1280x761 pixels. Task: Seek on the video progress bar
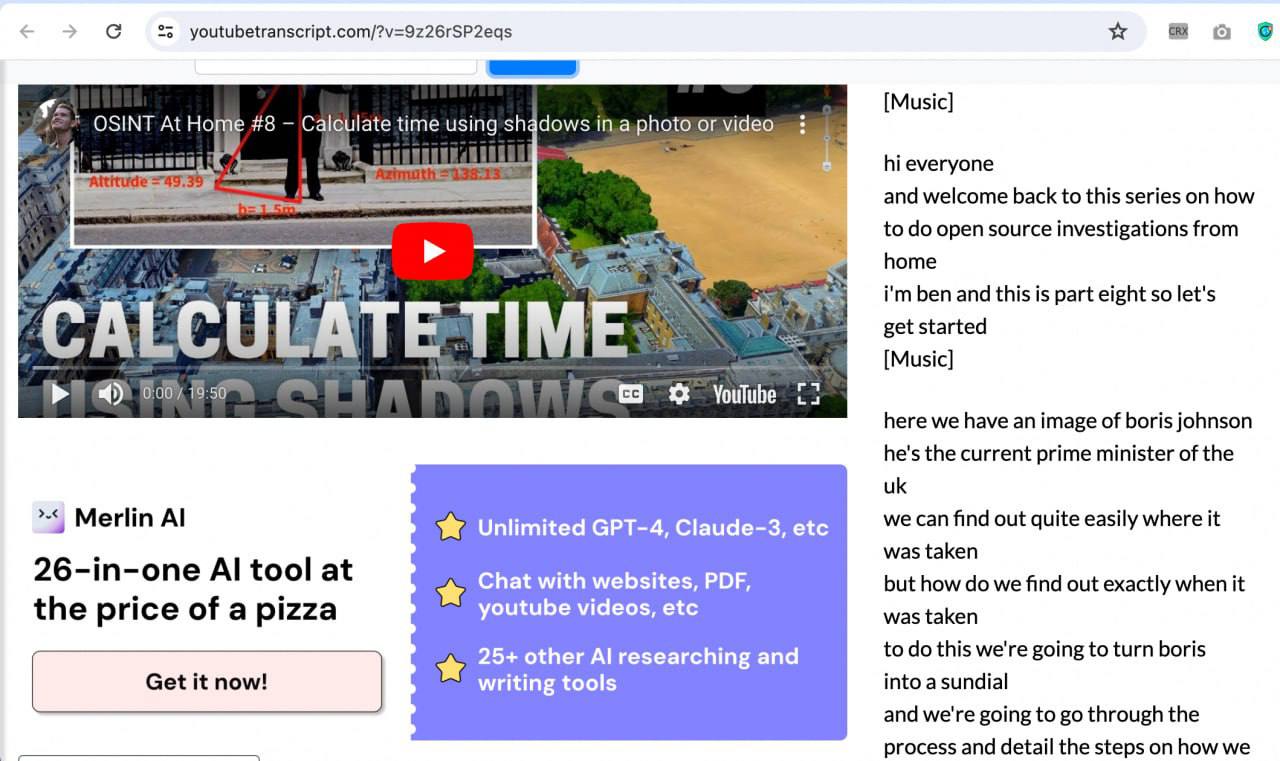coord(432,368)
